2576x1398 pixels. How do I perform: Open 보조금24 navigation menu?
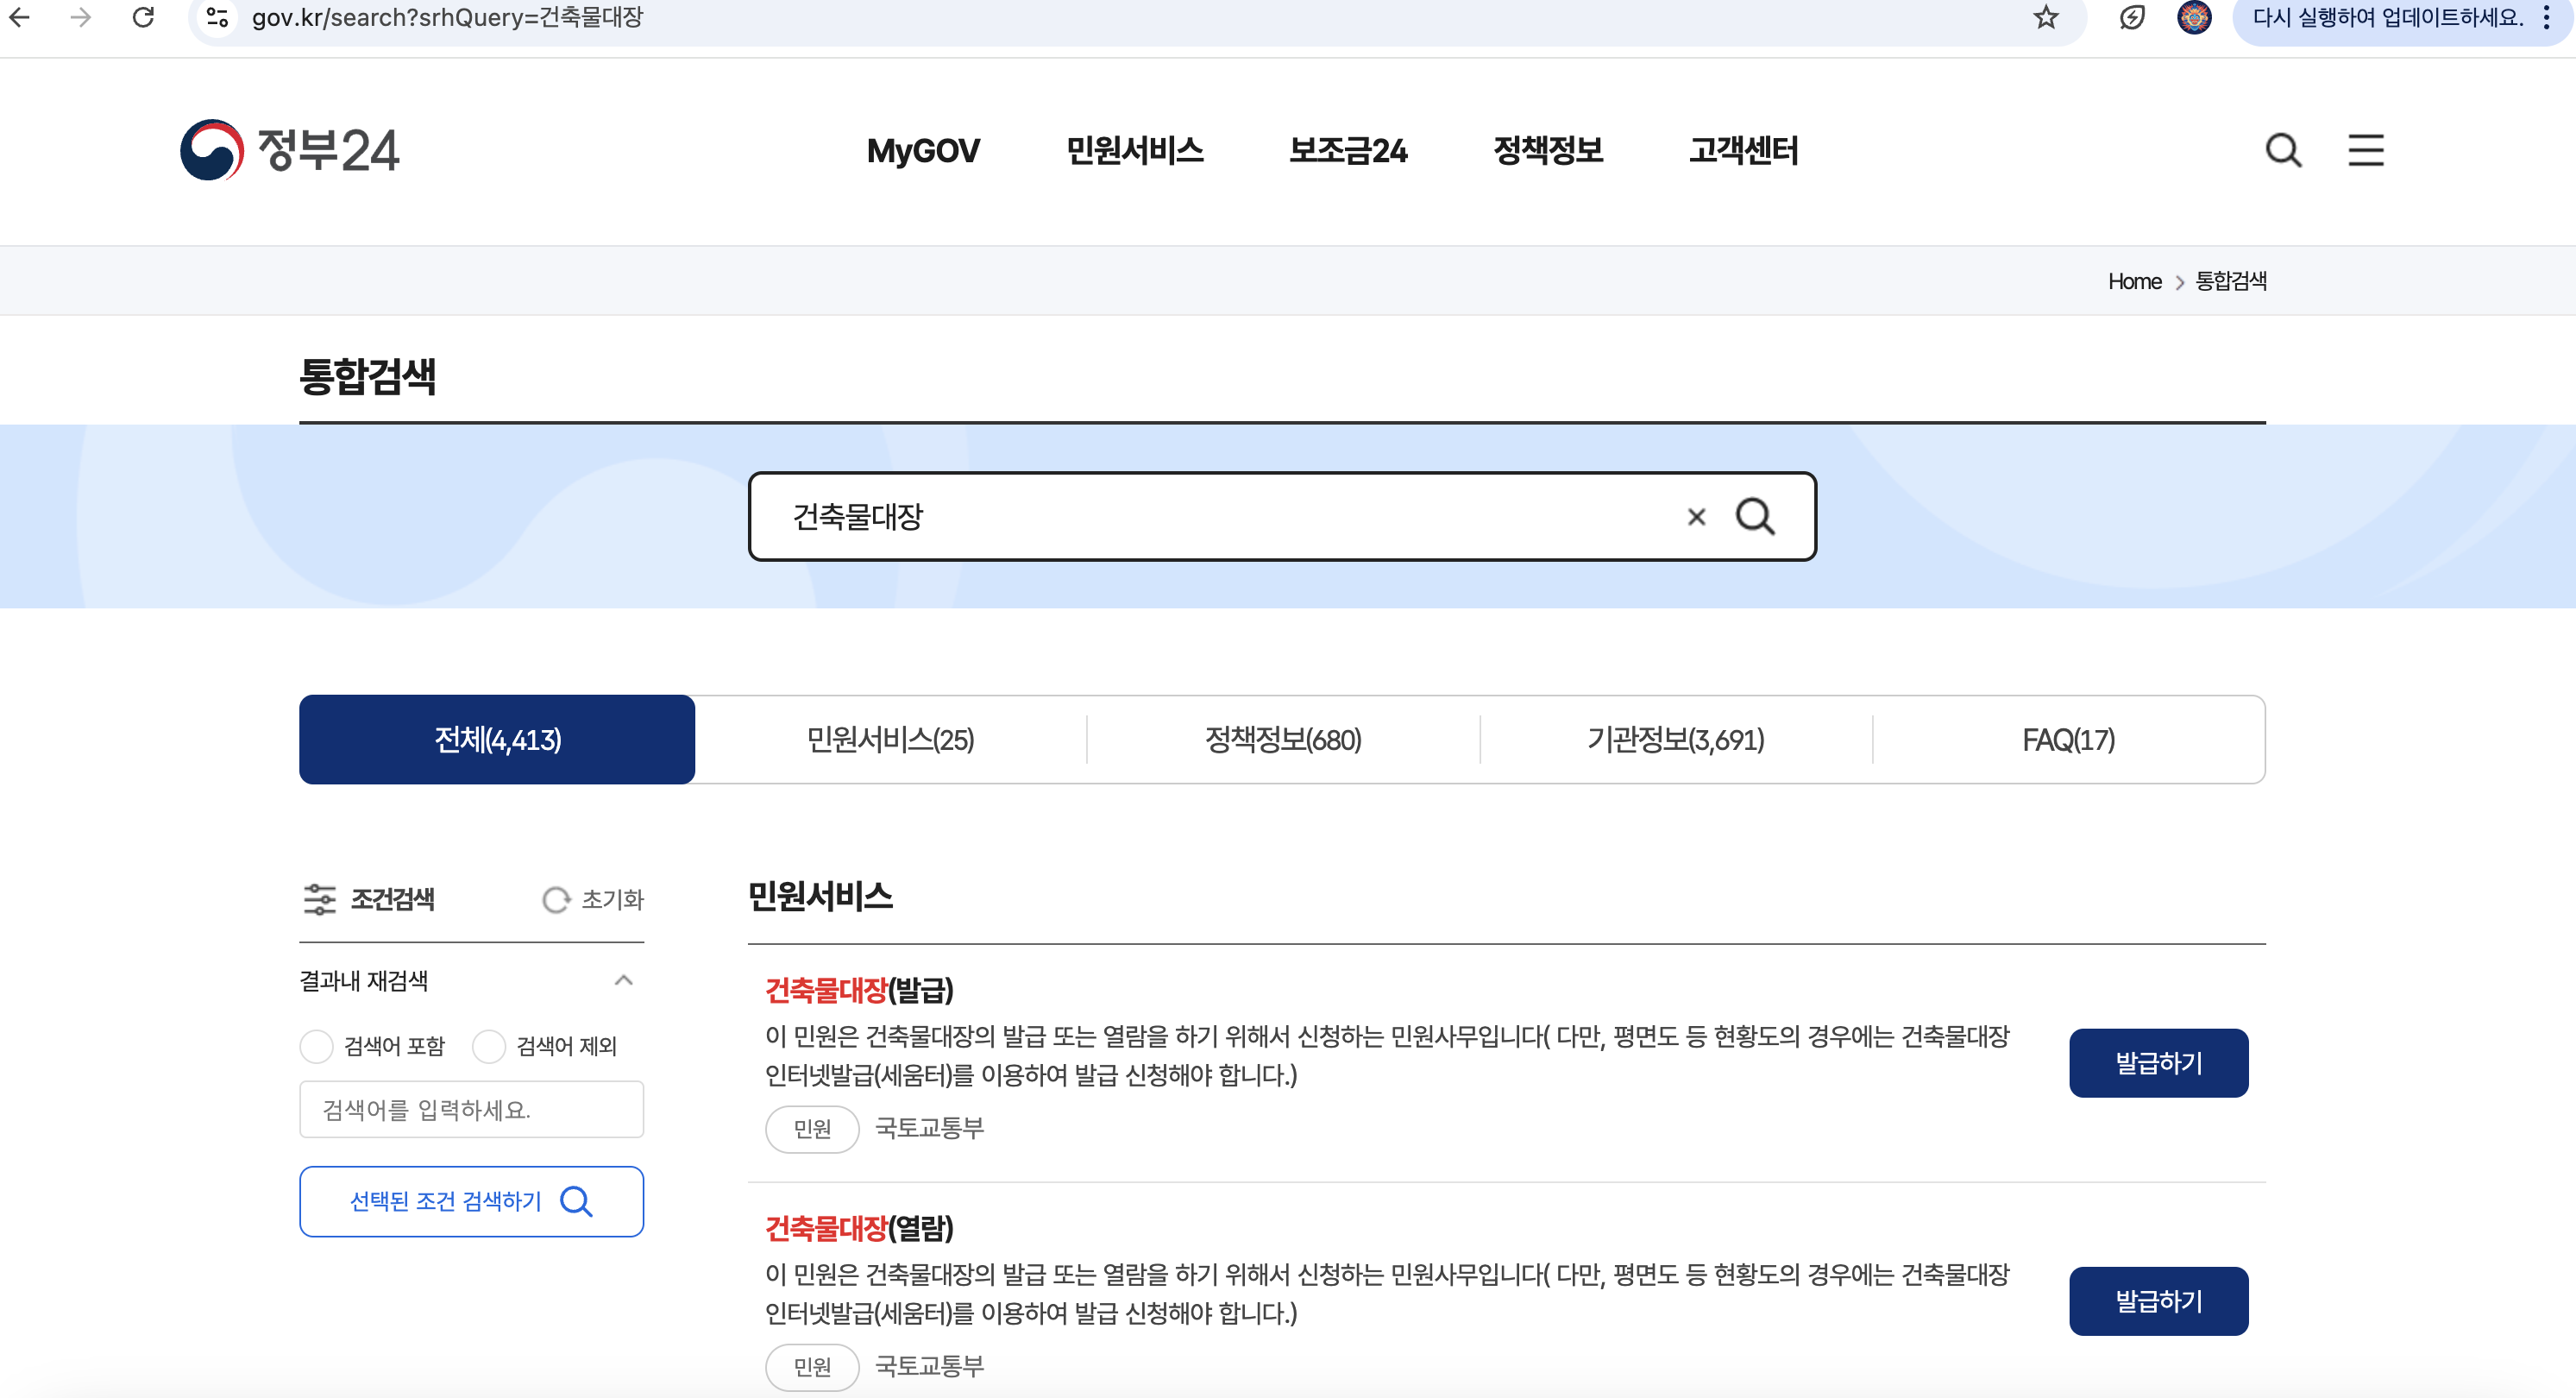pyautogui.click(x=1348, y=151)
